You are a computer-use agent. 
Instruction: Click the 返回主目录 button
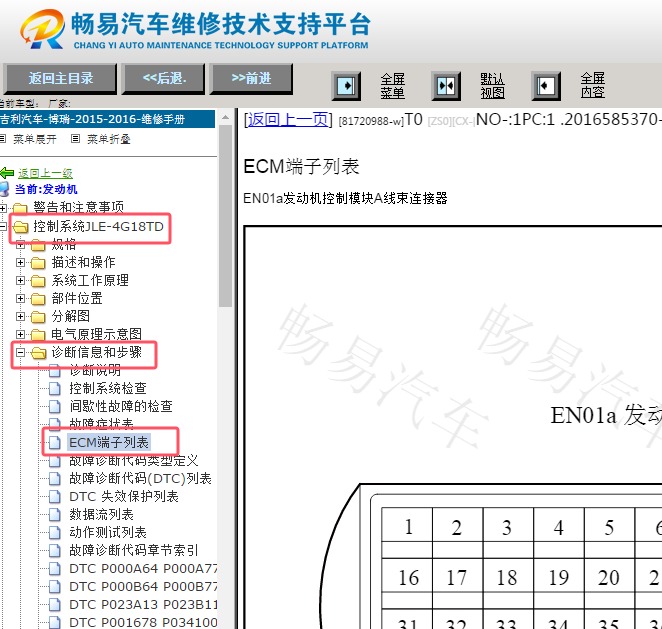pos(60,79)
